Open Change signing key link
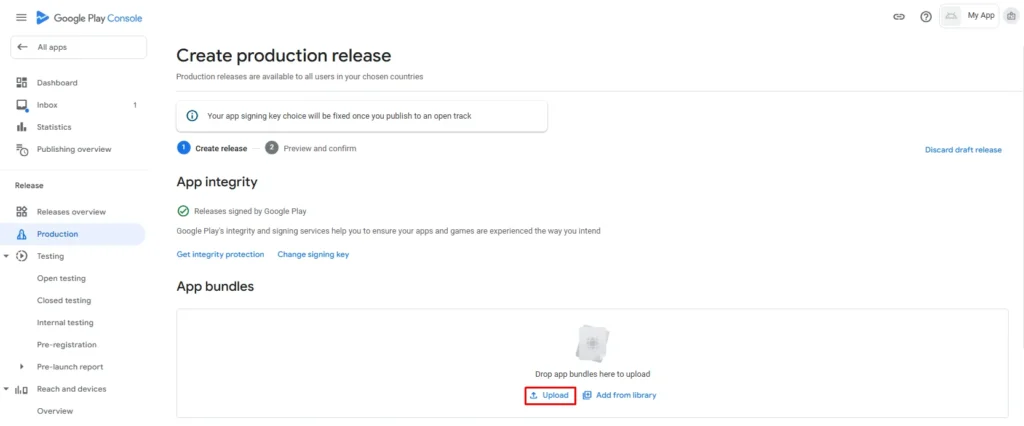Viewport: 1024px width, 426px height. click(x=313, y=254)
